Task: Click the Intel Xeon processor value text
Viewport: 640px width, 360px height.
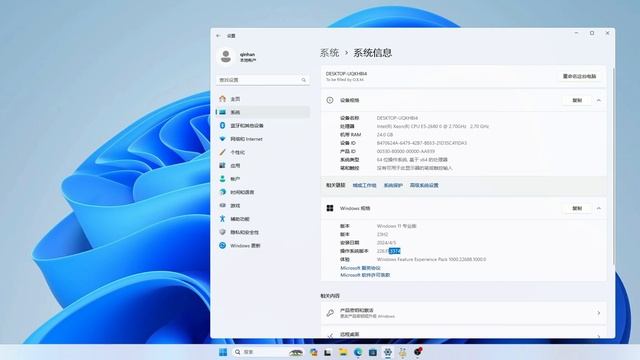Action: click(x=433, y=127)
